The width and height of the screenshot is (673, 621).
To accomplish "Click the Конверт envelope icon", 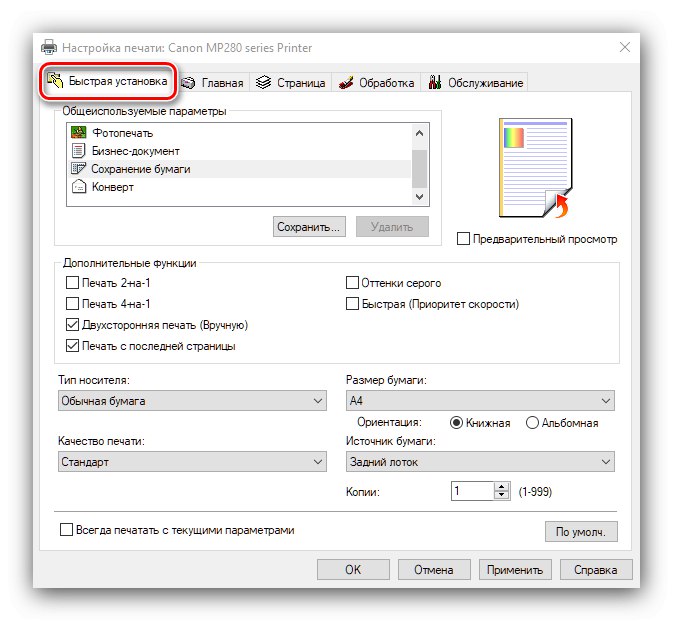I will [79, 187].
